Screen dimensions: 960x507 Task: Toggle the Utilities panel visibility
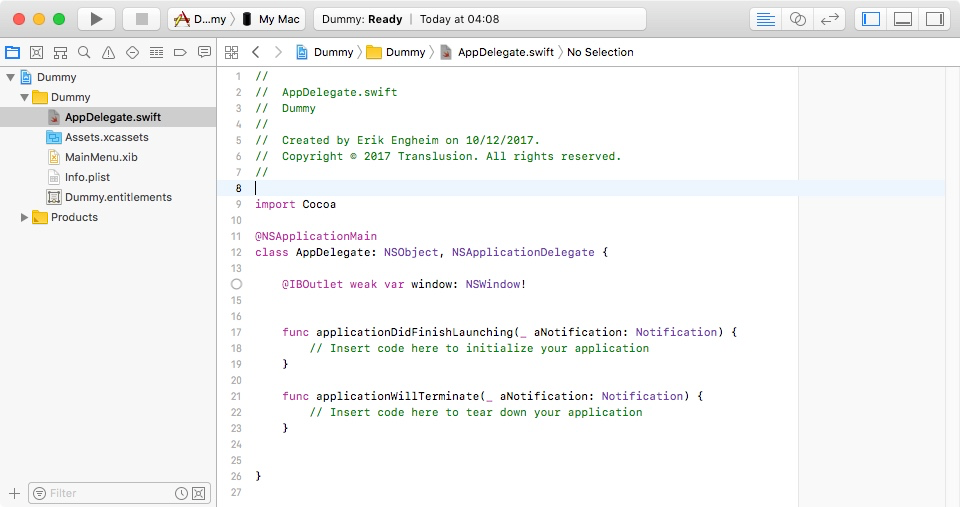(x=935, y=19)
